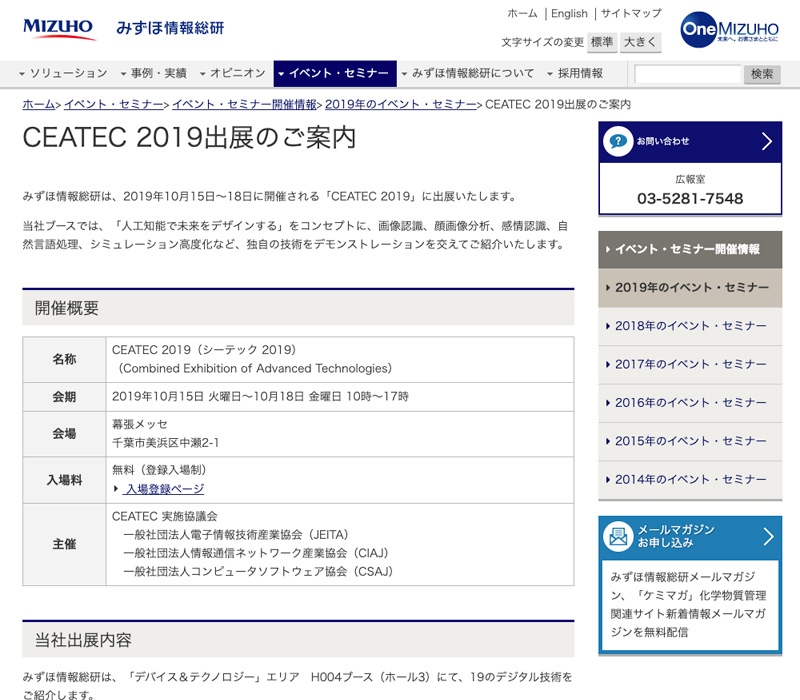Click the One MIZUHO logo badge
The width and height of the screenshot is (800, 700).
click(x=729, y=30)
